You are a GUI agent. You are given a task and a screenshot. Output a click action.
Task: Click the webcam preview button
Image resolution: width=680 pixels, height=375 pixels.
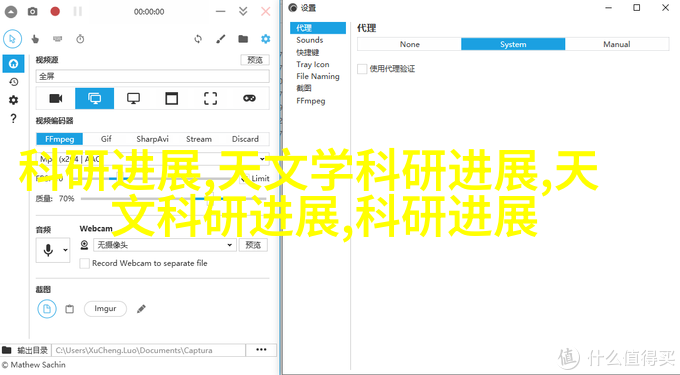point(253,245)
